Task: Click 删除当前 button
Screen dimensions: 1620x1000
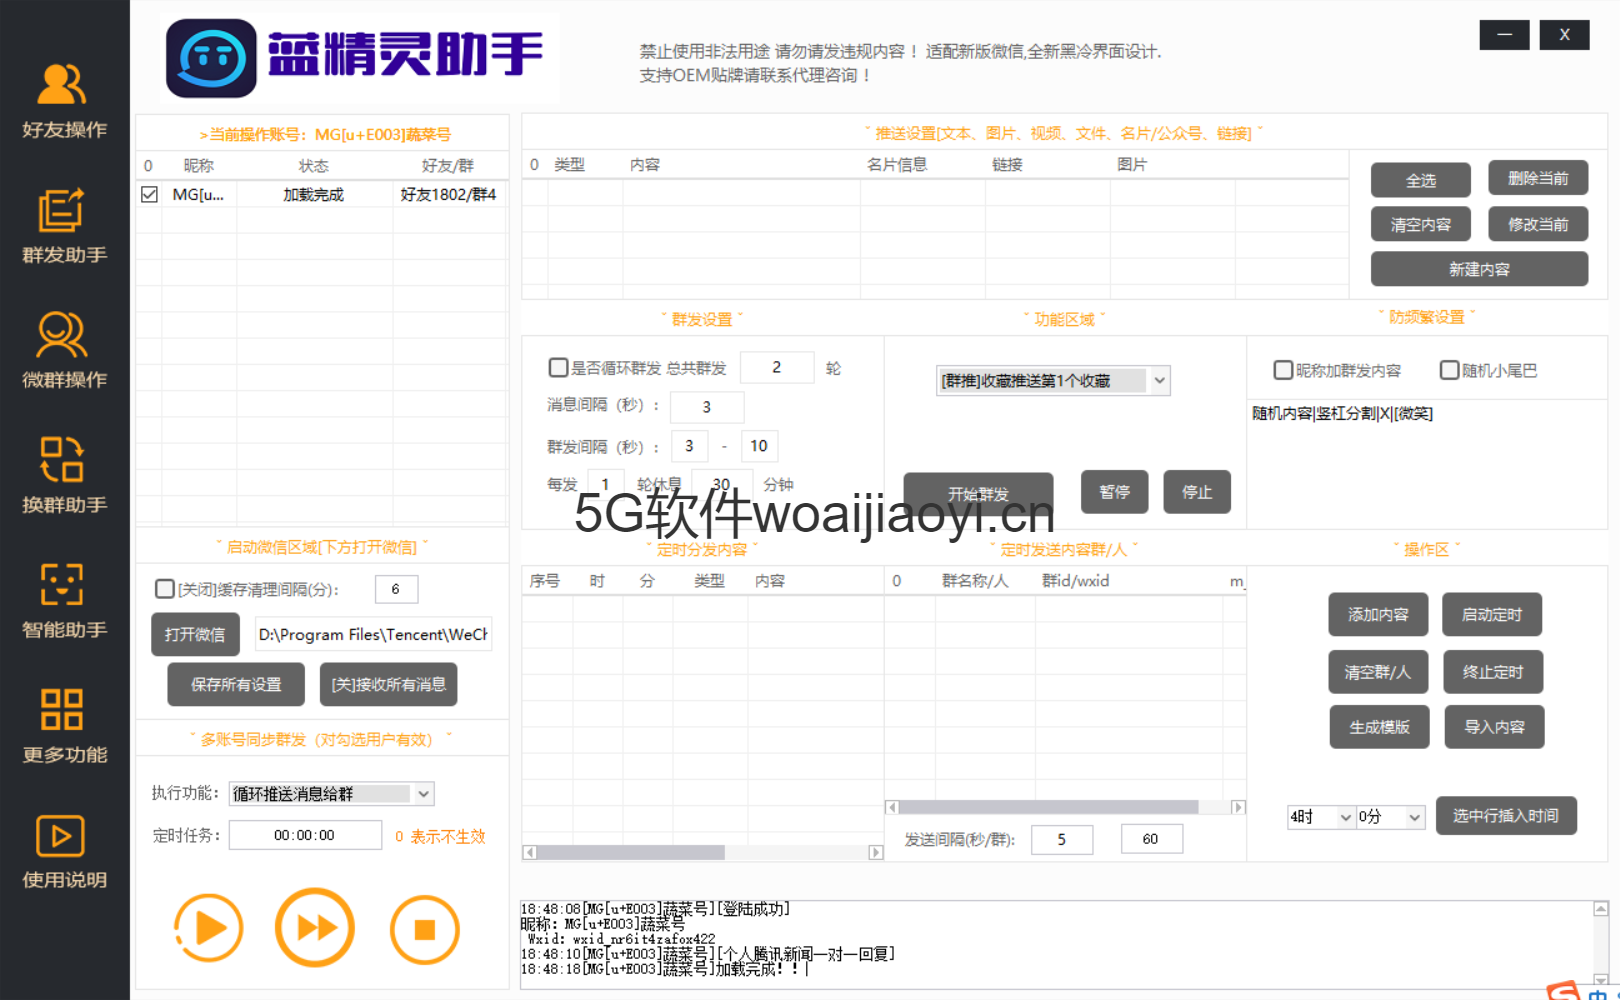Action: click(x=1538, y=178)
